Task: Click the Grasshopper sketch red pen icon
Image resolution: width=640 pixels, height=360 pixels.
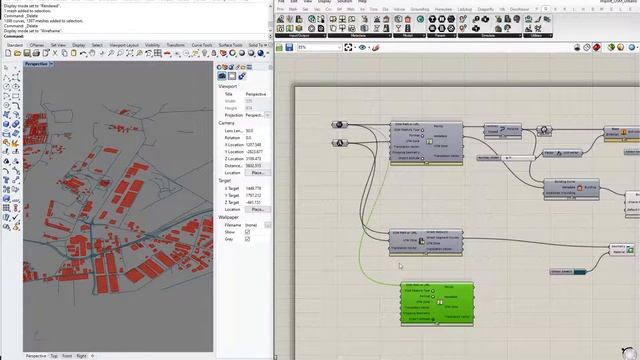Action: (376, 48)
